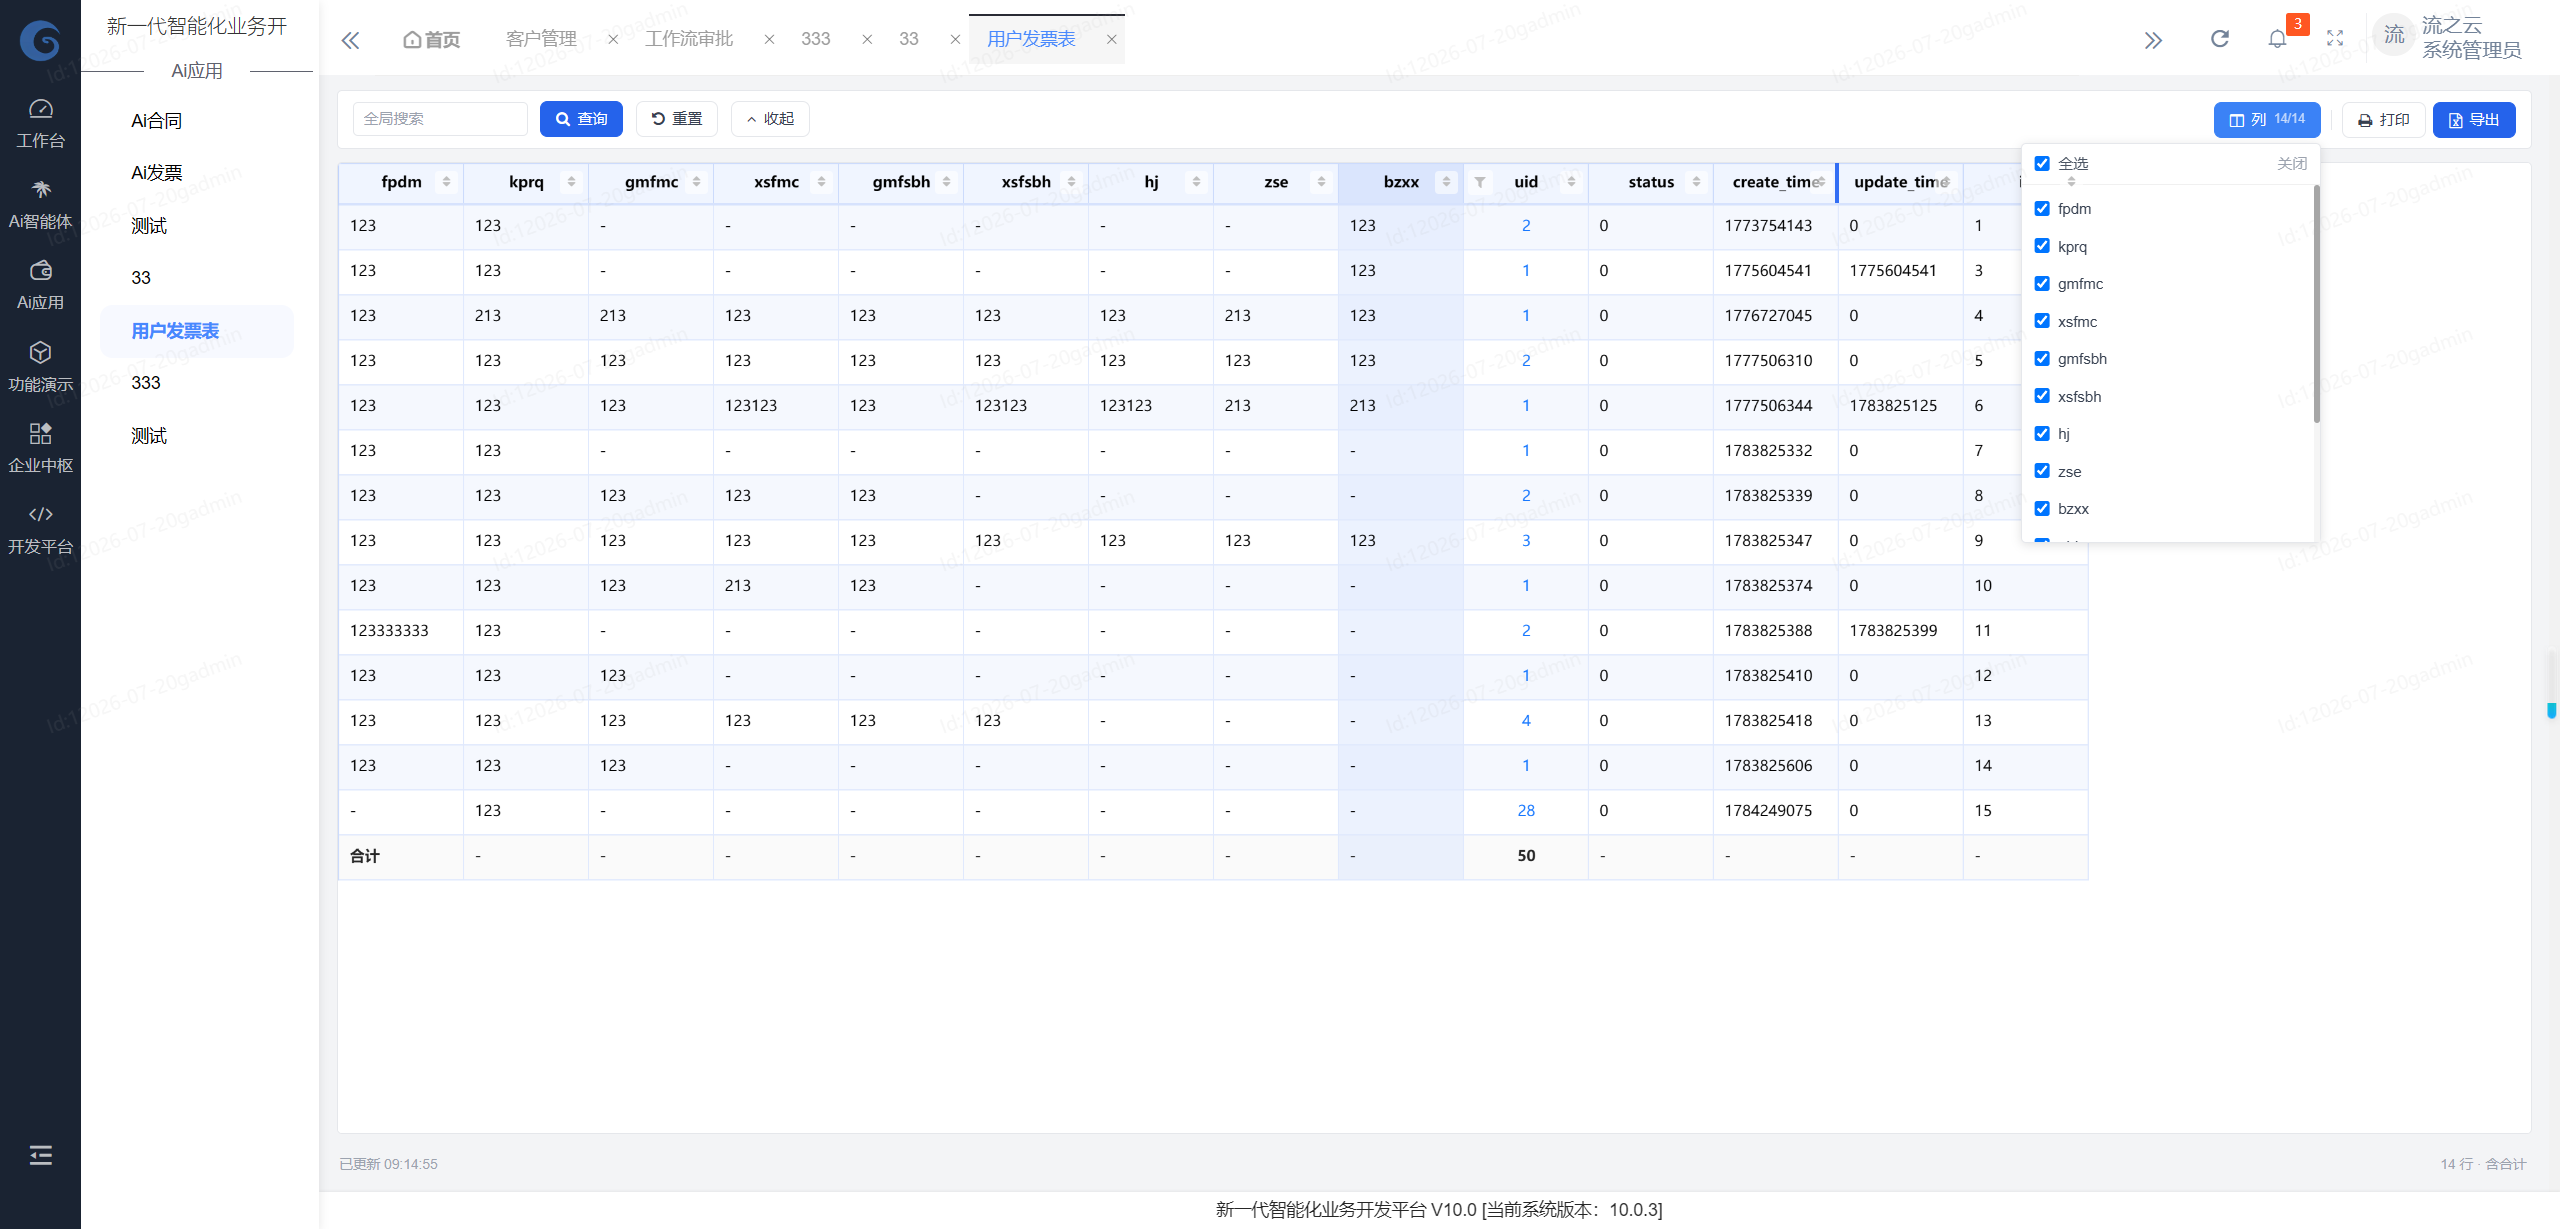Select 用户发票表 in the side menu

[x=175, y=331]
